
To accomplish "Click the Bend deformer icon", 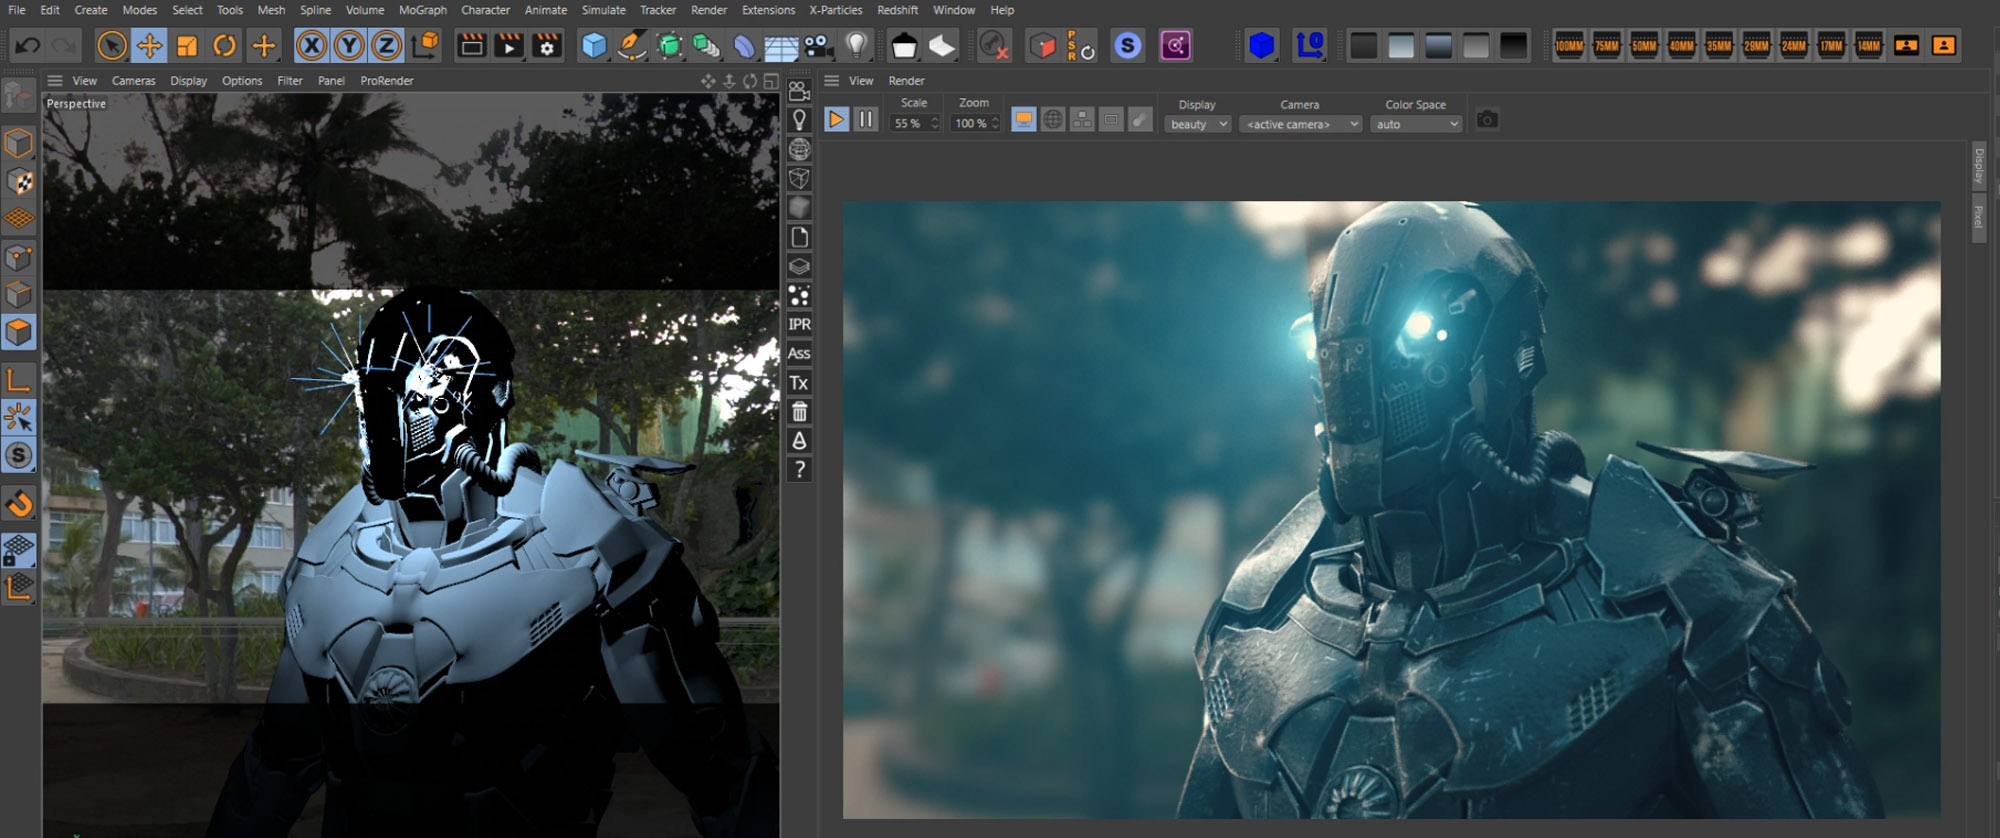I will [x=744, y=45].
